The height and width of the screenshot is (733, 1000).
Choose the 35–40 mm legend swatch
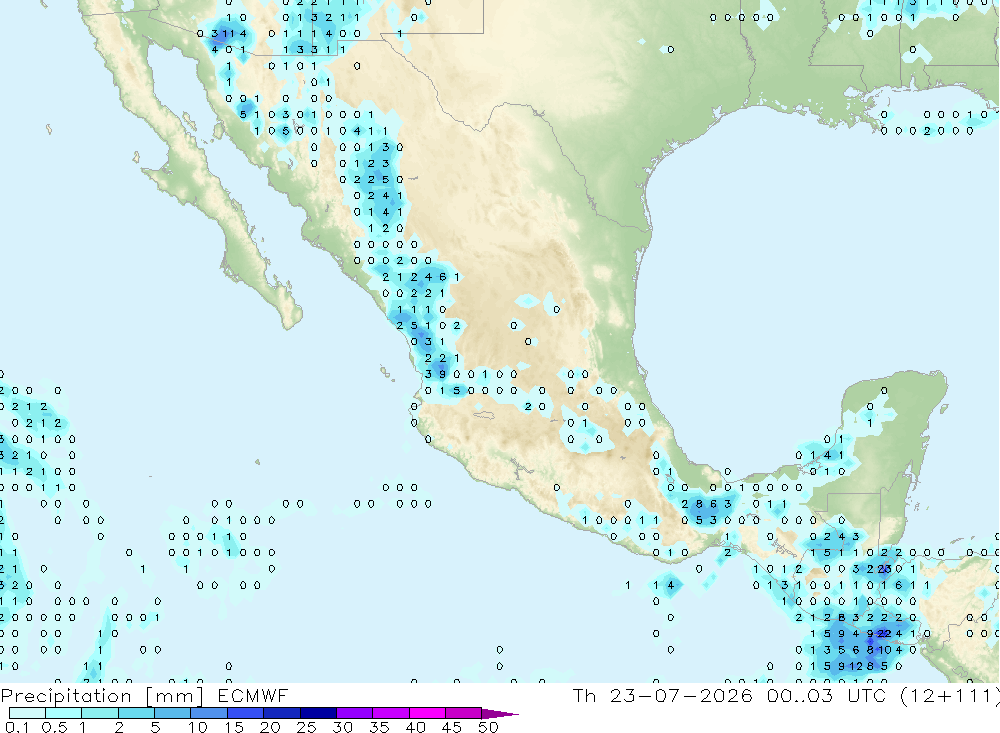tap(391, 713)
